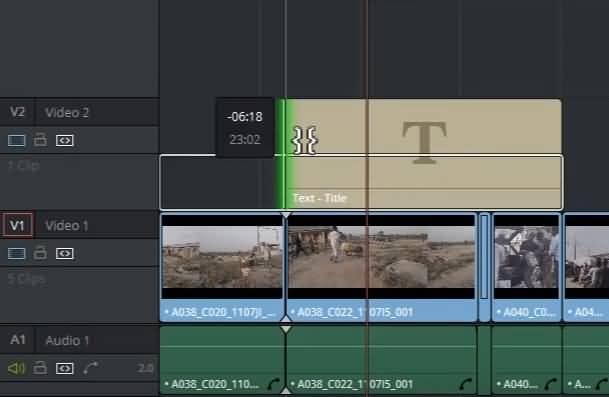Lock the Audio 1 track

pos(40,367)
